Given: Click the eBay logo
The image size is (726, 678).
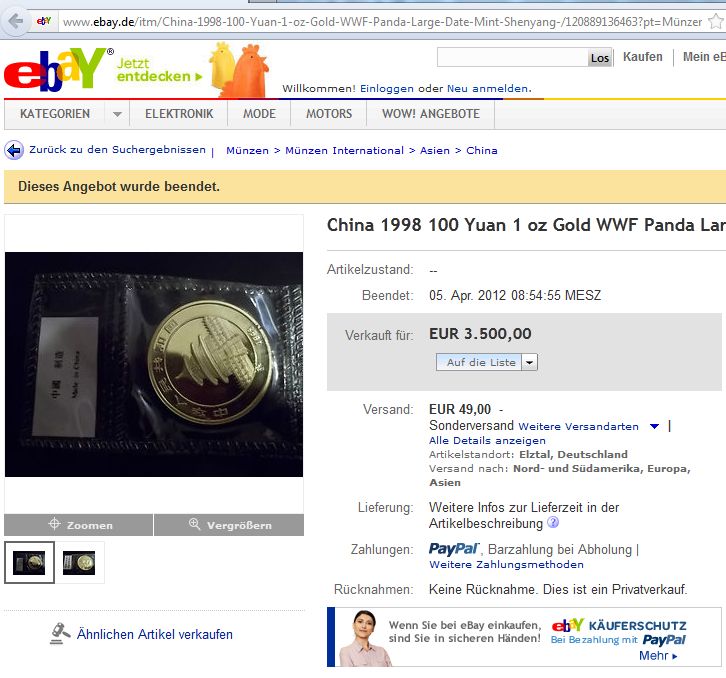Looking at the screenshot, I should [56, 70].
